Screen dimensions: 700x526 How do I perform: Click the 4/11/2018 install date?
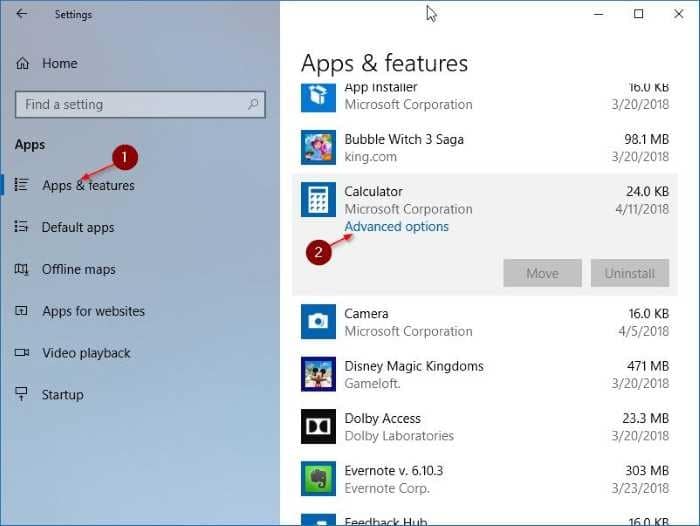coord(642,209)
